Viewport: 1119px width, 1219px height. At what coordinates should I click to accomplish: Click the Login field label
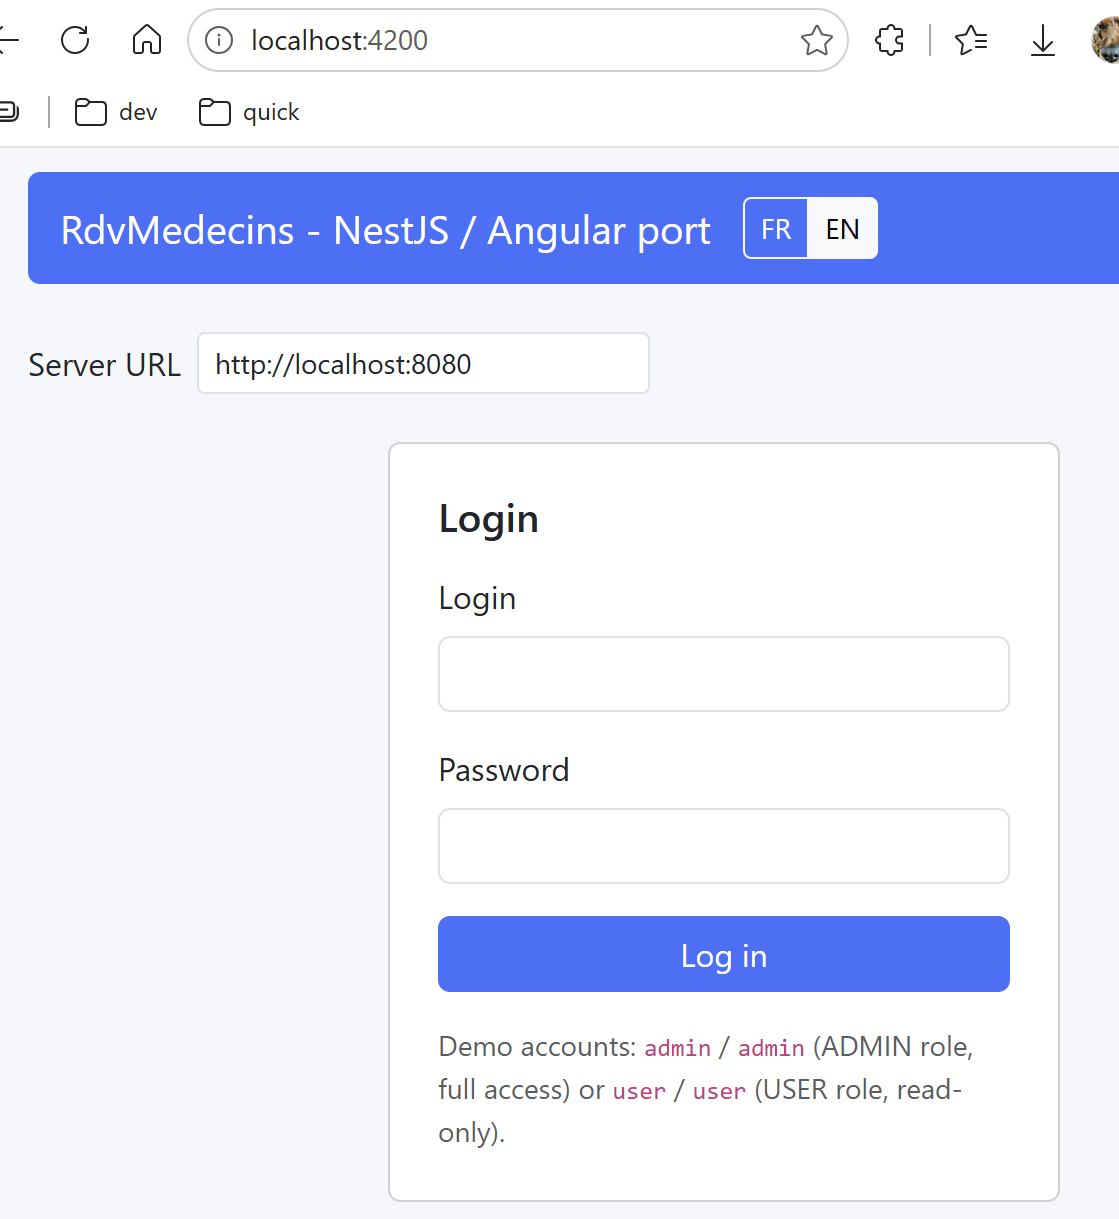pyautogui.click(x=477, y=598)
